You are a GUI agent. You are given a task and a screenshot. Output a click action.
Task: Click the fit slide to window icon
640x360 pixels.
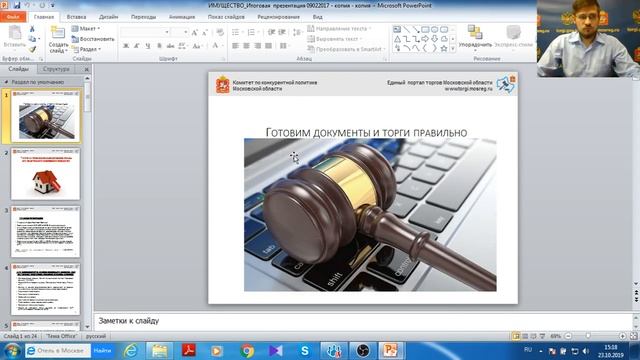click(x=633, y=336)
